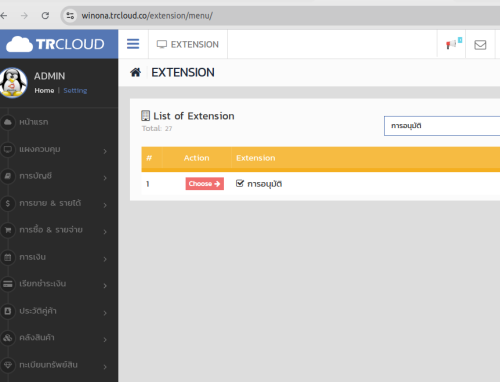The image size is (500, 382).
Task: Open the การเงิน sidebar menu item
Action: 32,257
